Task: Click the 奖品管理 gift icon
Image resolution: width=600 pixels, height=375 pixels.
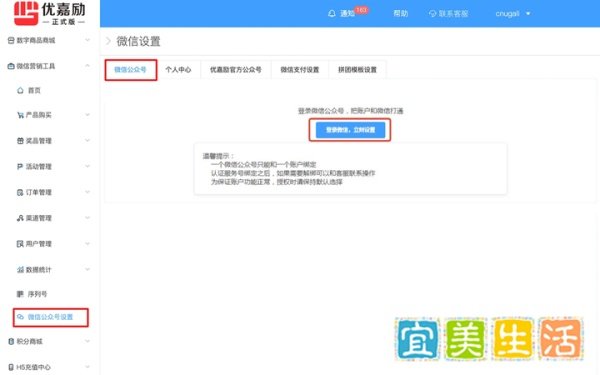Action: point(20,141)
